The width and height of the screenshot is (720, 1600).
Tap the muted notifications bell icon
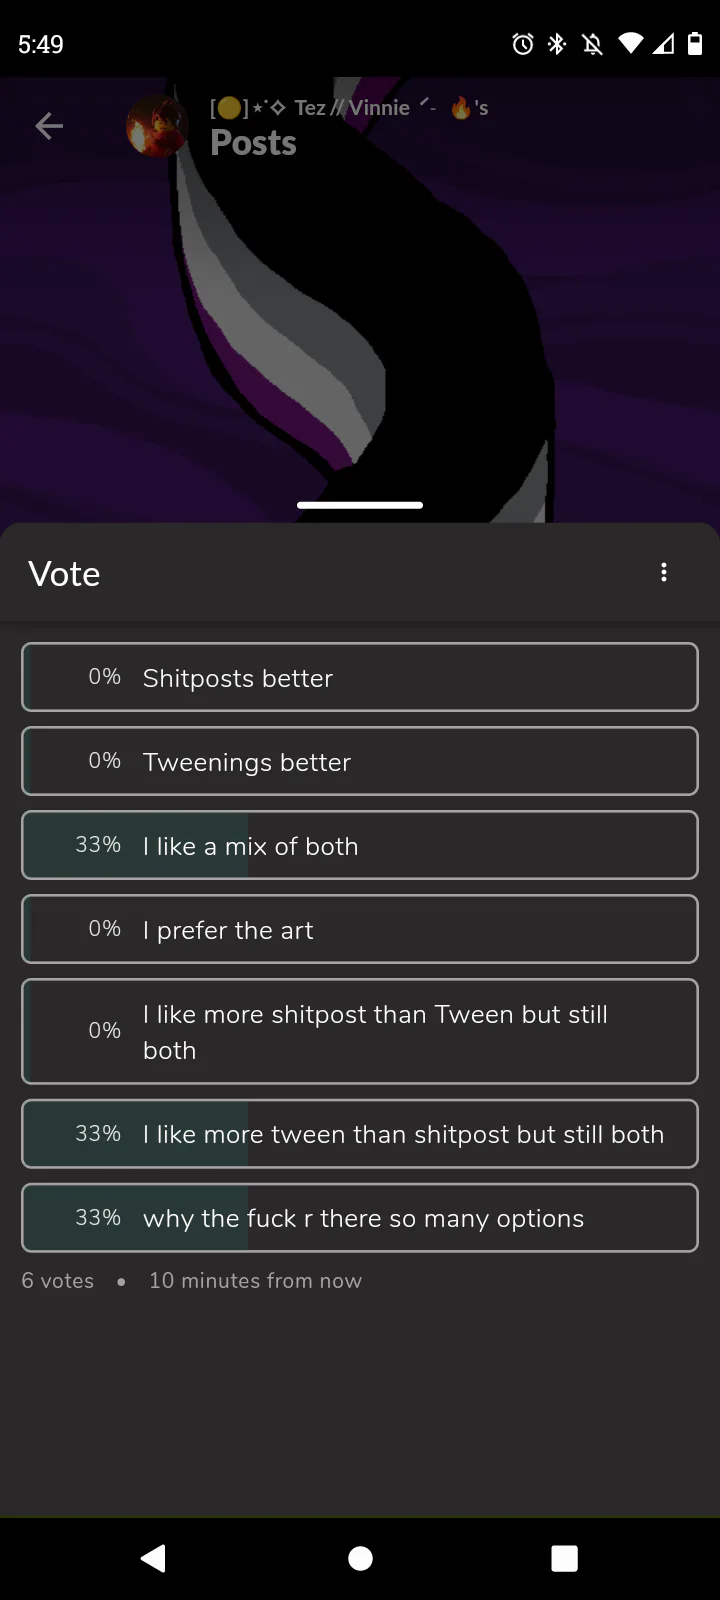click(593, 44)
